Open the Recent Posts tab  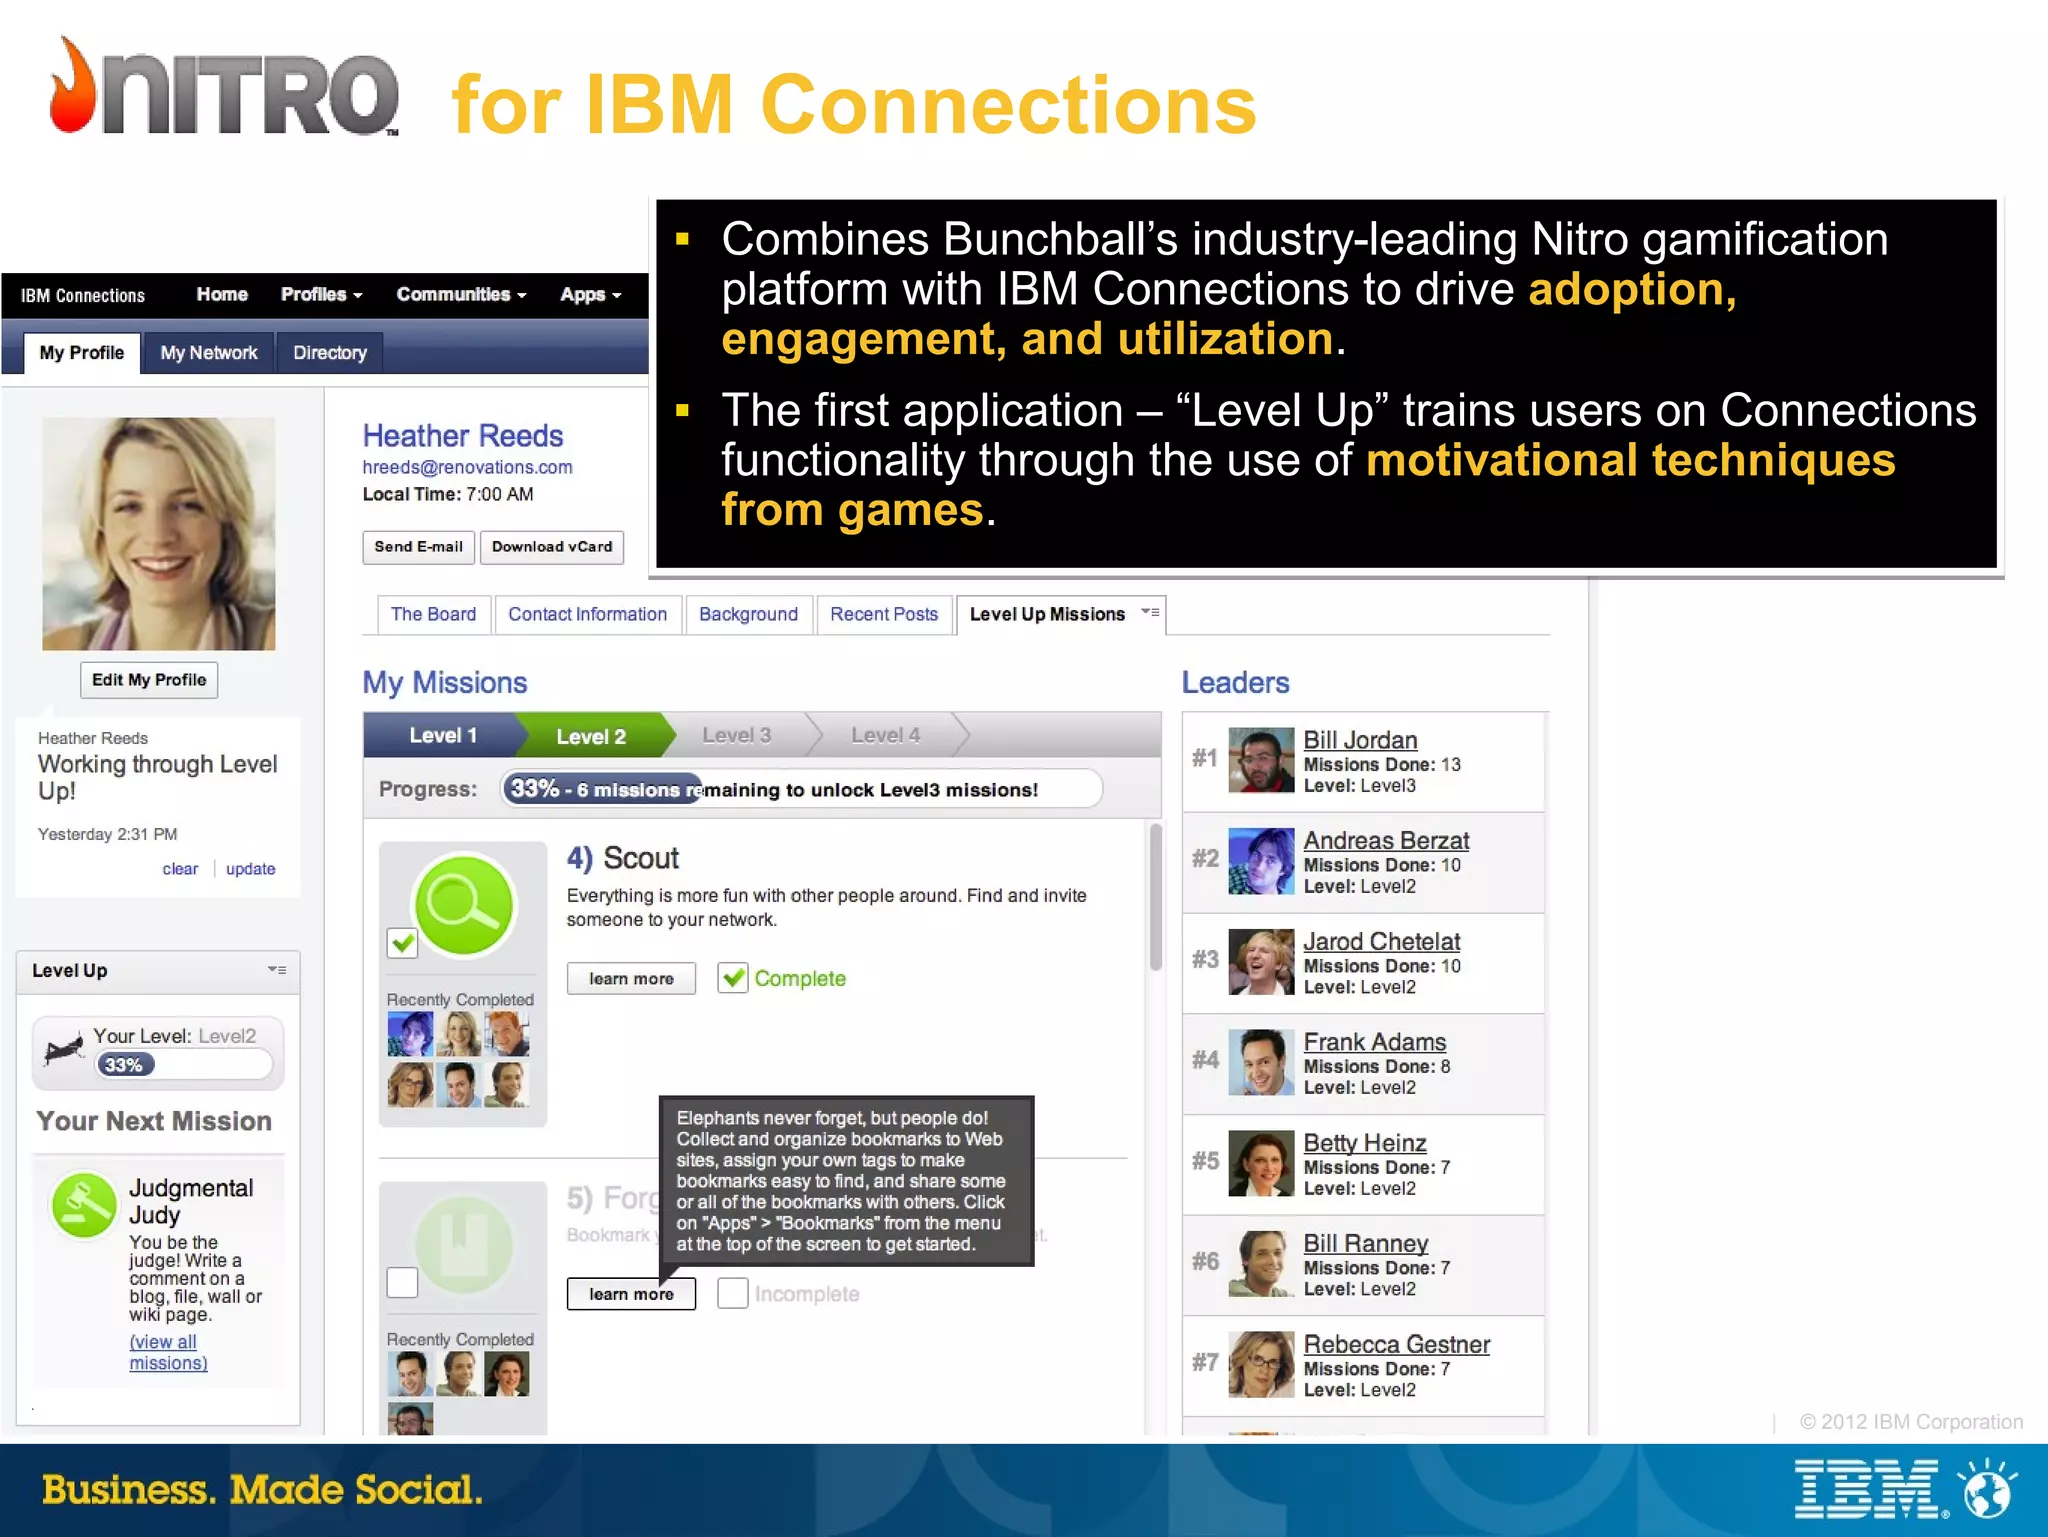884,614
